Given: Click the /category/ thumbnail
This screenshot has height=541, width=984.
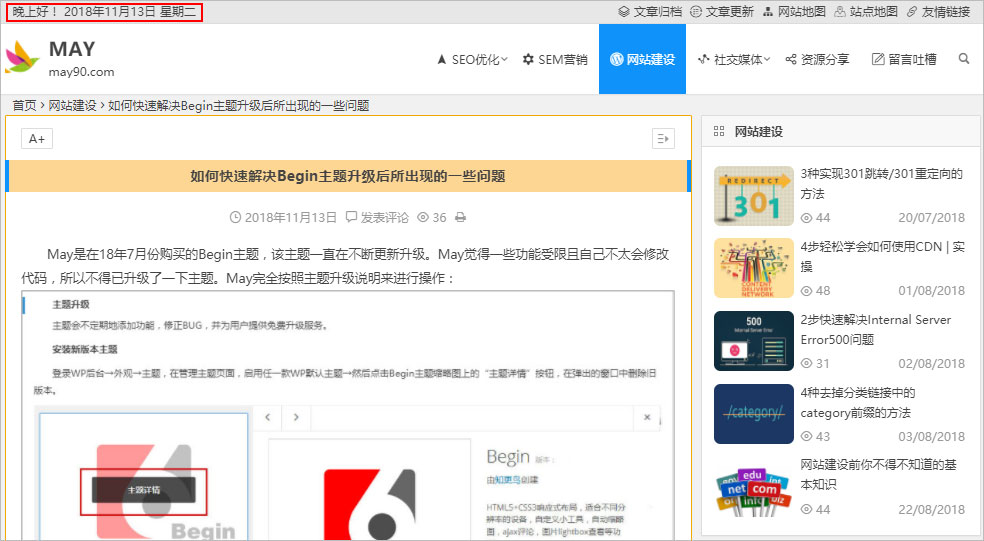Looking at the screenshot, I should pyautogui.click(x=754, y=414).
